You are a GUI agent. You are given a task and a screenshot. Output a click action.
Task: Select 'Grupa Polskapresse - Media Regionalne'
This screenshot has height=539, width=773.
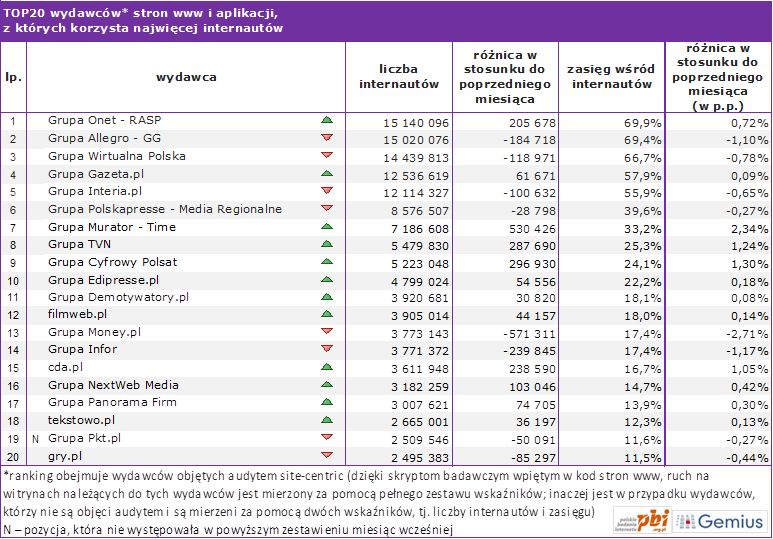165,209
